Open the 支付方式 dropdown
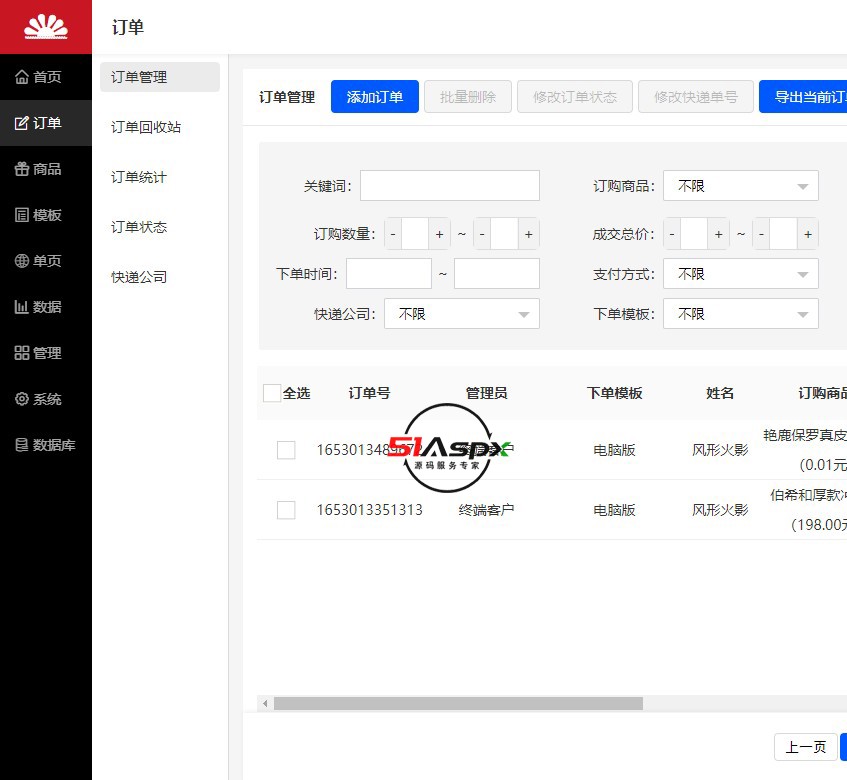Screen dimensions: 847x780 click(x=740, y=274)
